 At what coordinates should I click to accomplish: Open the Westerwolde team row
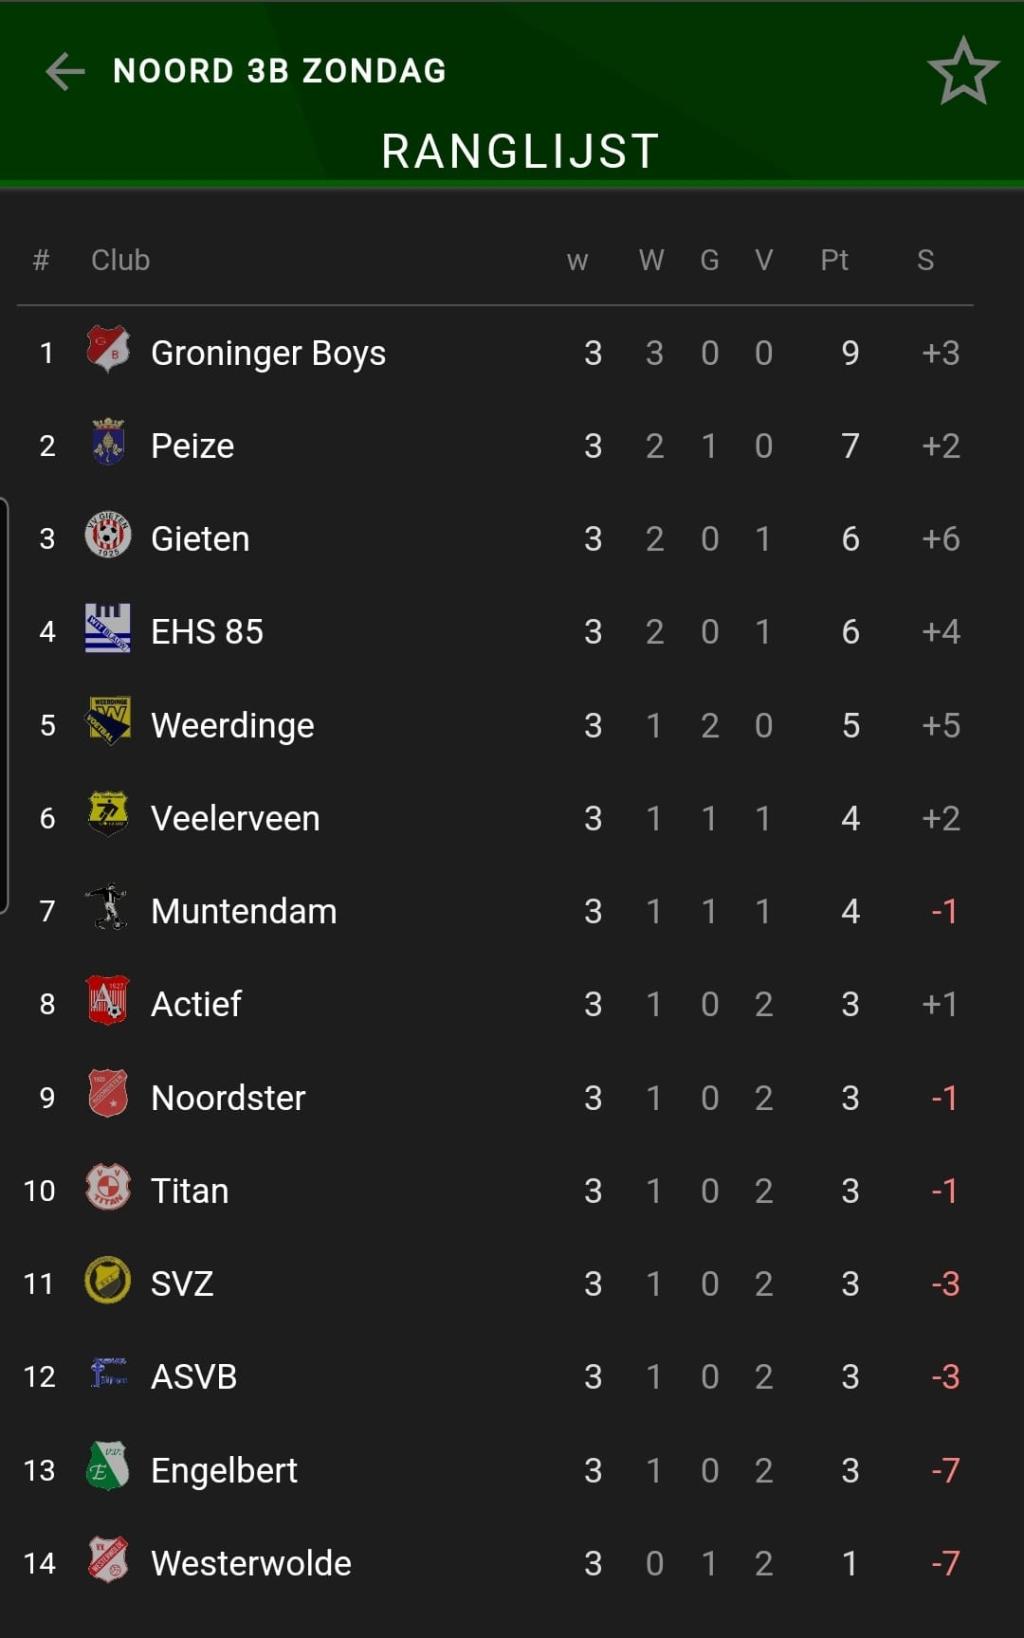coord(495,1563)
